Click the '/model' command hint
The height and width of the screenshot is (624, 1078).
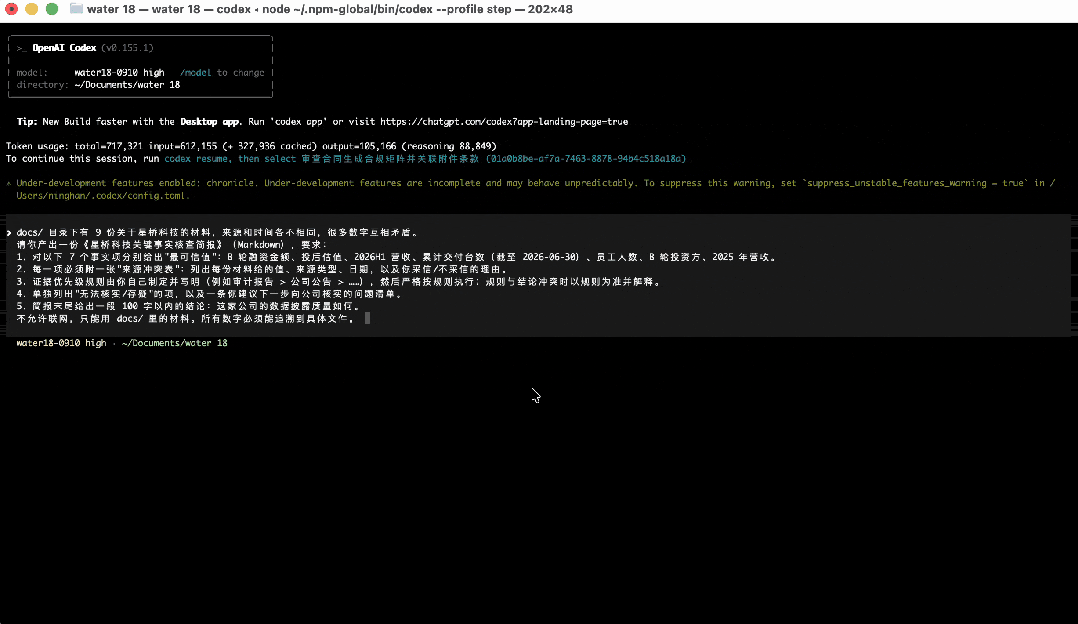[196, 73]
